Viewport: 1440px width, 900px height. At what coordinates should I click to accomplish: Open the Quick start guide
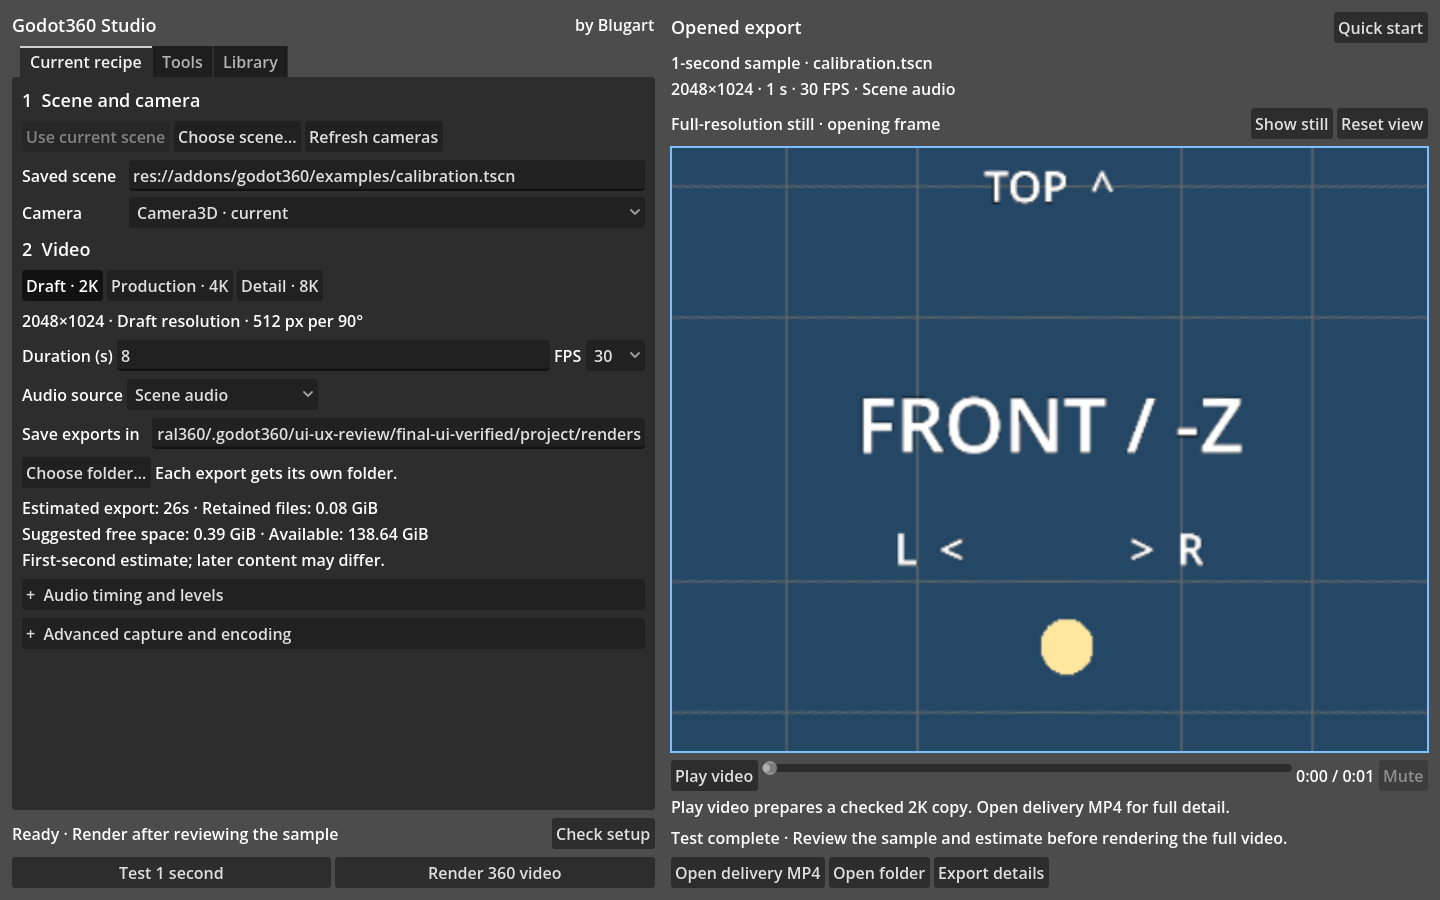click(1380, 28)
